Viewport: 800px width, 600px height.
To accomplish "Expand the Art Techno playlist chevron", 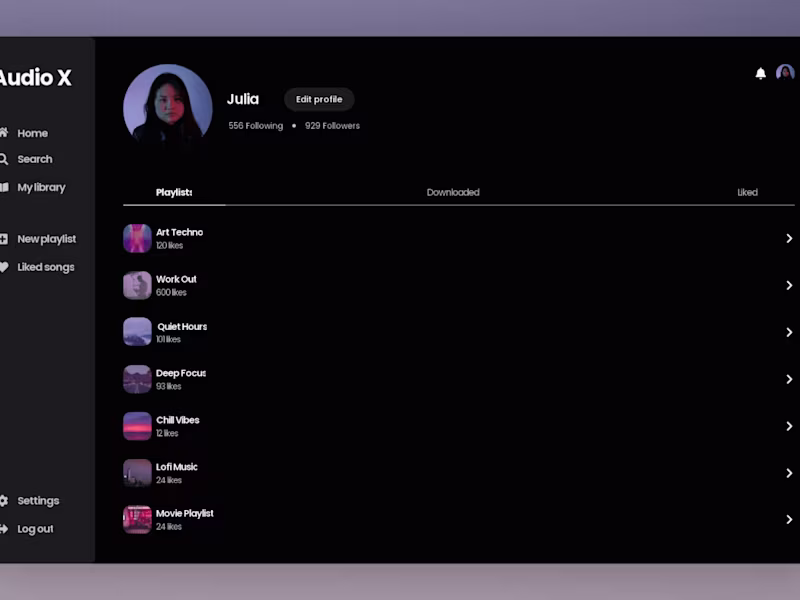I will tap(789, 238).
